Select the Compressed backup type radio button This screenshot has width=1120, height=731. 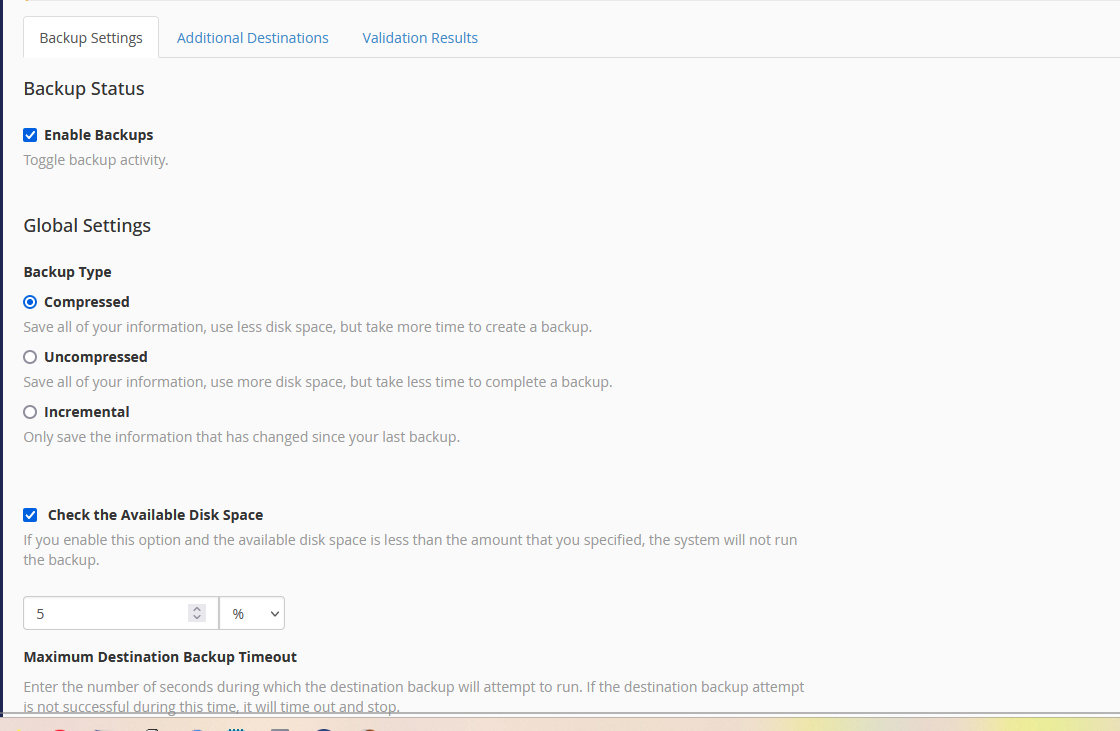tap(30, 302)
